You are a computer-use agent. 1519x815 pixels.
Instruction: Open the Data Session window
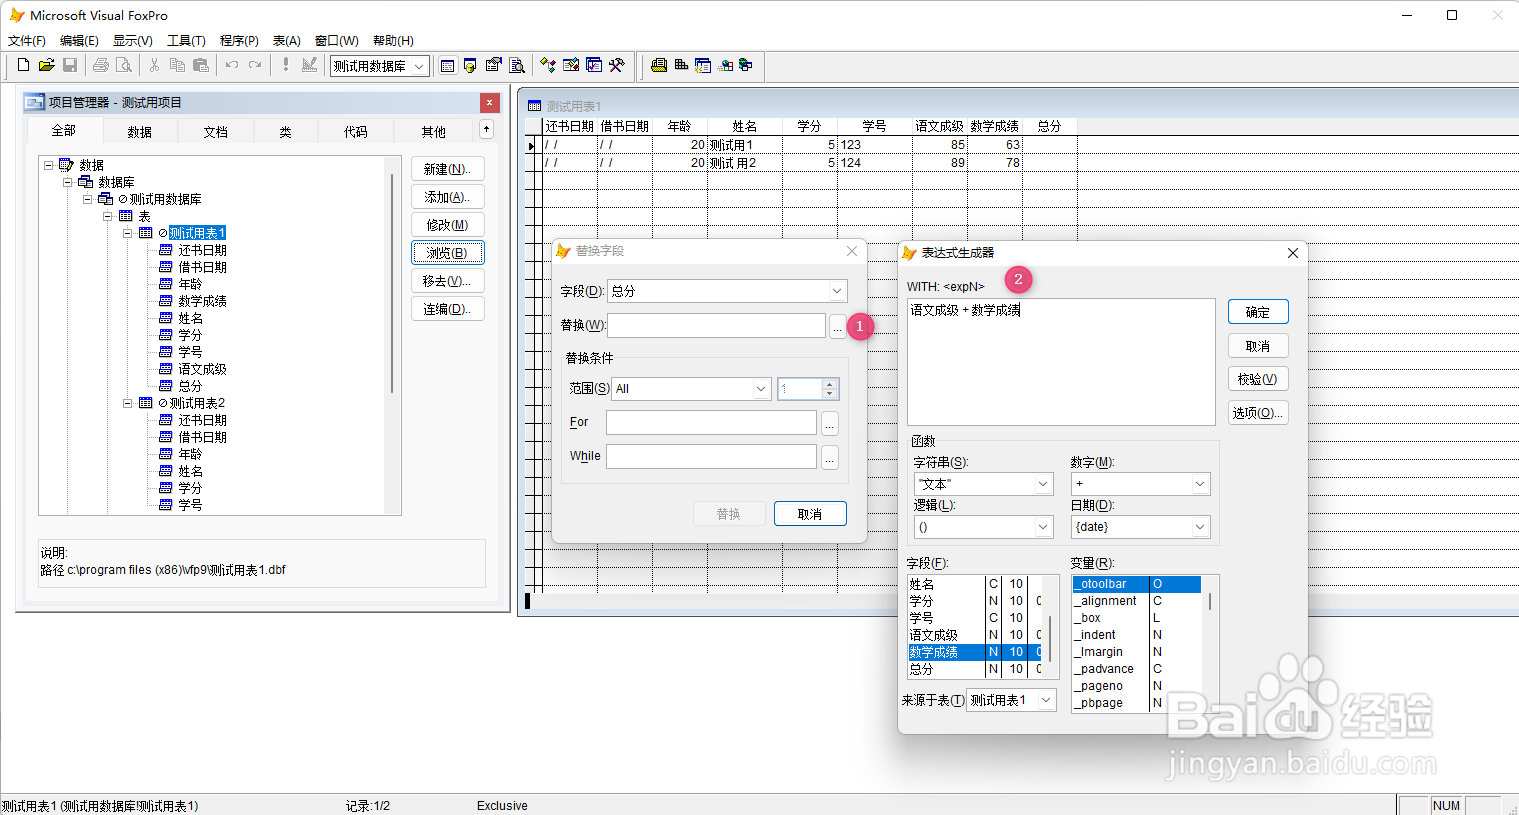(470, 65)
